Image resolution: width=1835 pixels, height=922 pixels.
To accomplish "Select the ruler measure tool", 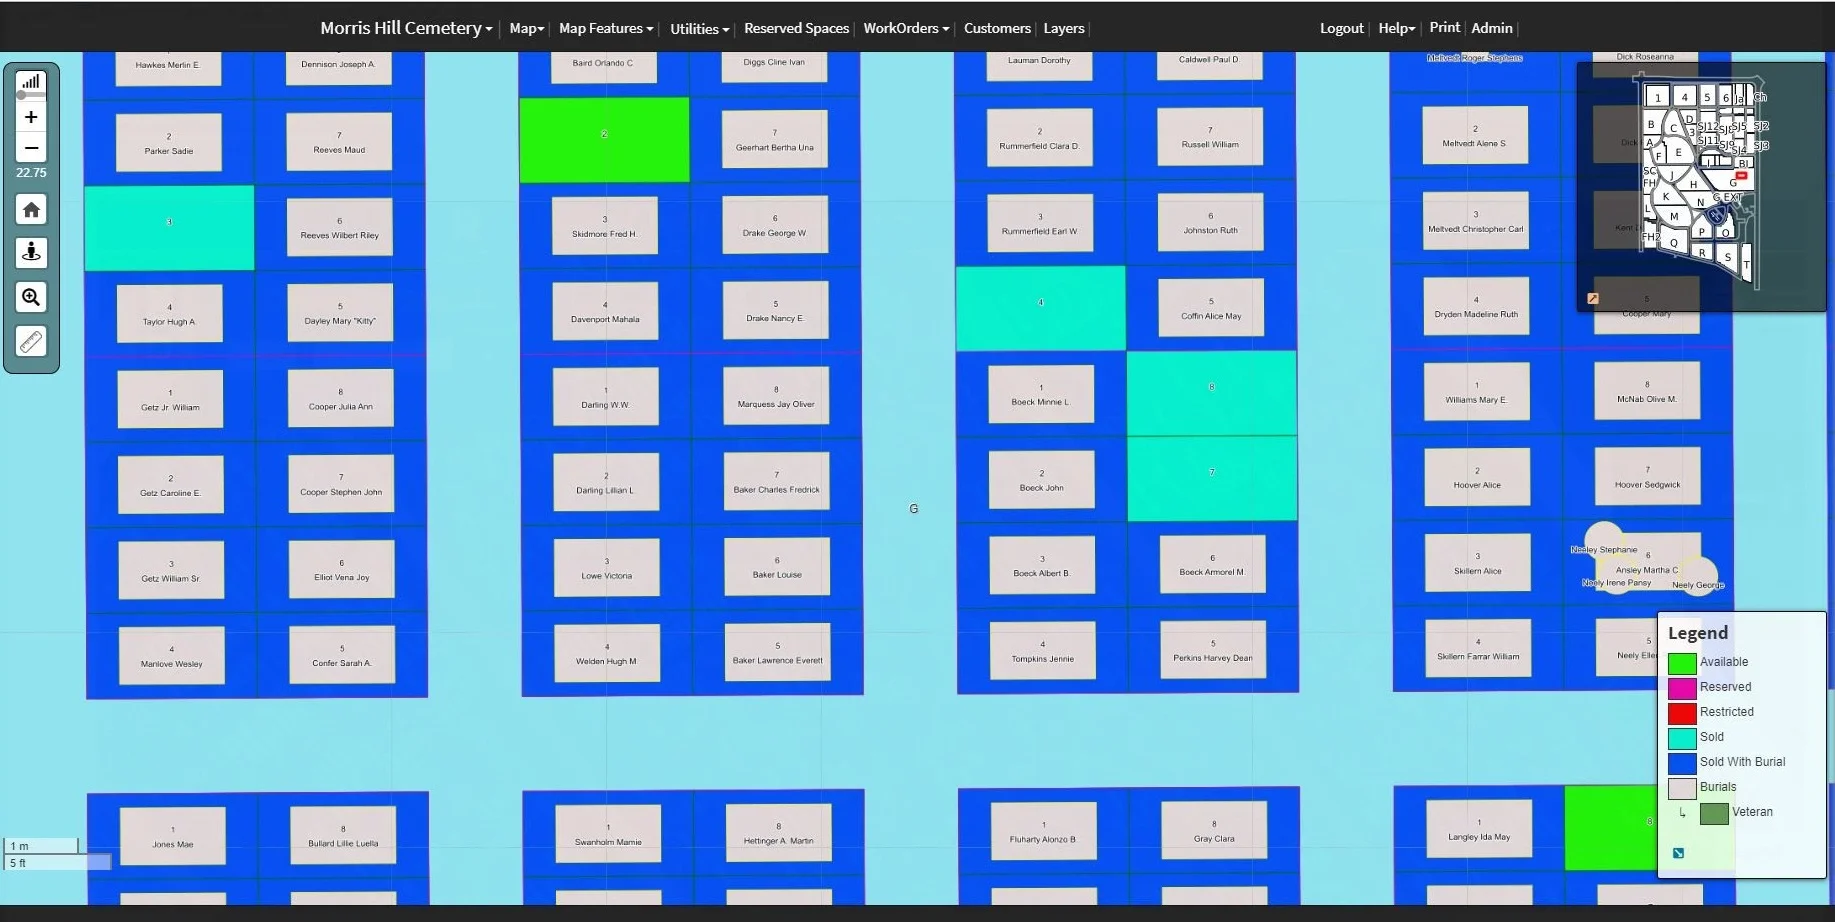I will 31,342.
